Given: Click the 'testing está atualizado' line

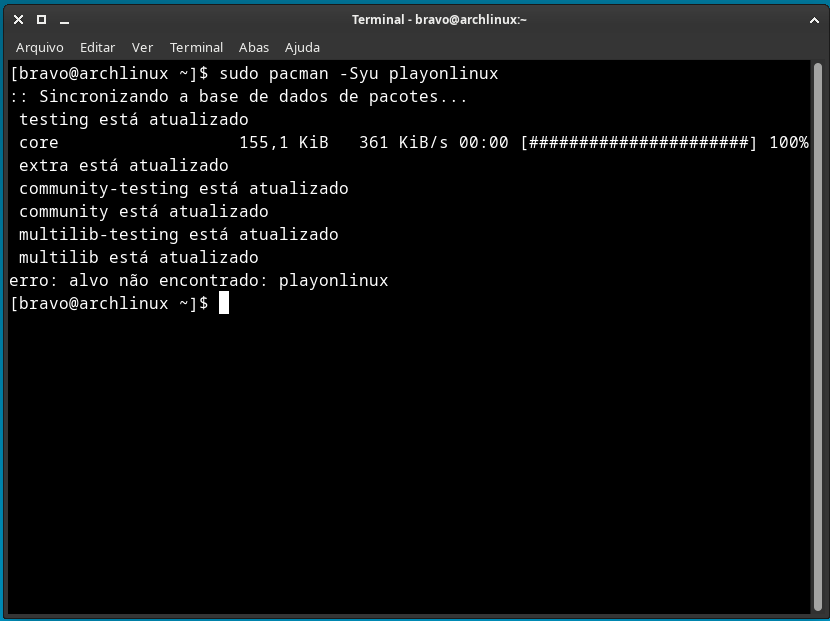Looking at the screenshot, I should tap(133, 120).
